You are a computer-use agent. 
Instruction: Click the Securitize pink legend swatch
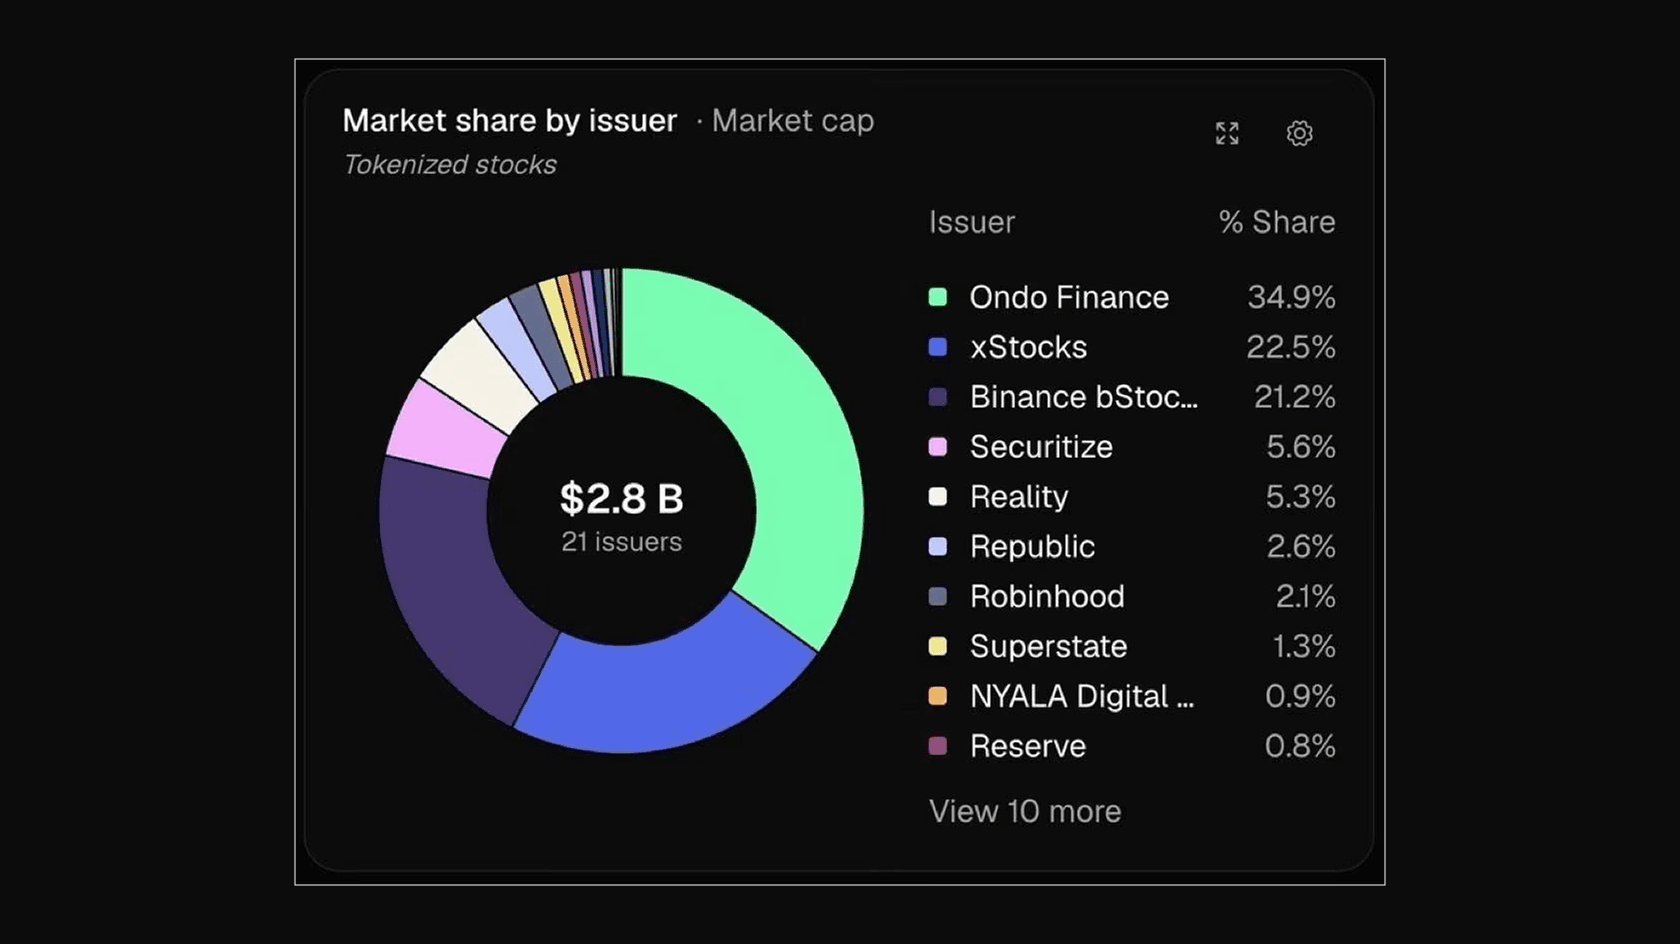click(x=938, y=447)
